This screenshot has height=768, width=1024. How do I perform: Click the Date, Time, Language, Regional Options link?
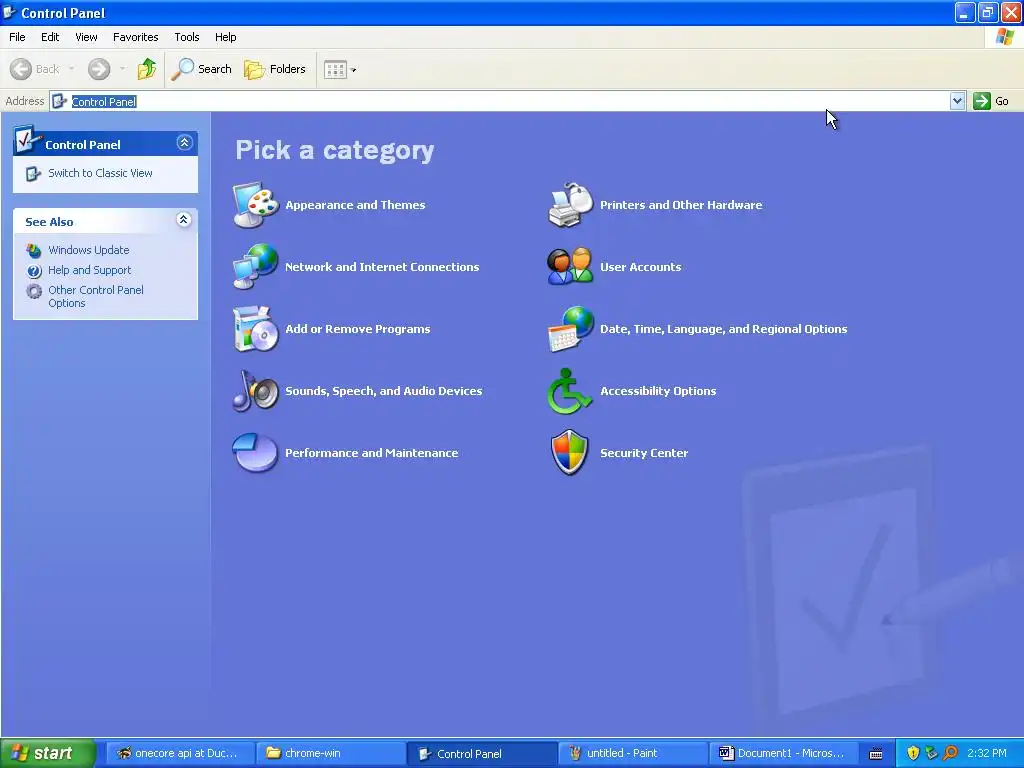pos(724,329)
